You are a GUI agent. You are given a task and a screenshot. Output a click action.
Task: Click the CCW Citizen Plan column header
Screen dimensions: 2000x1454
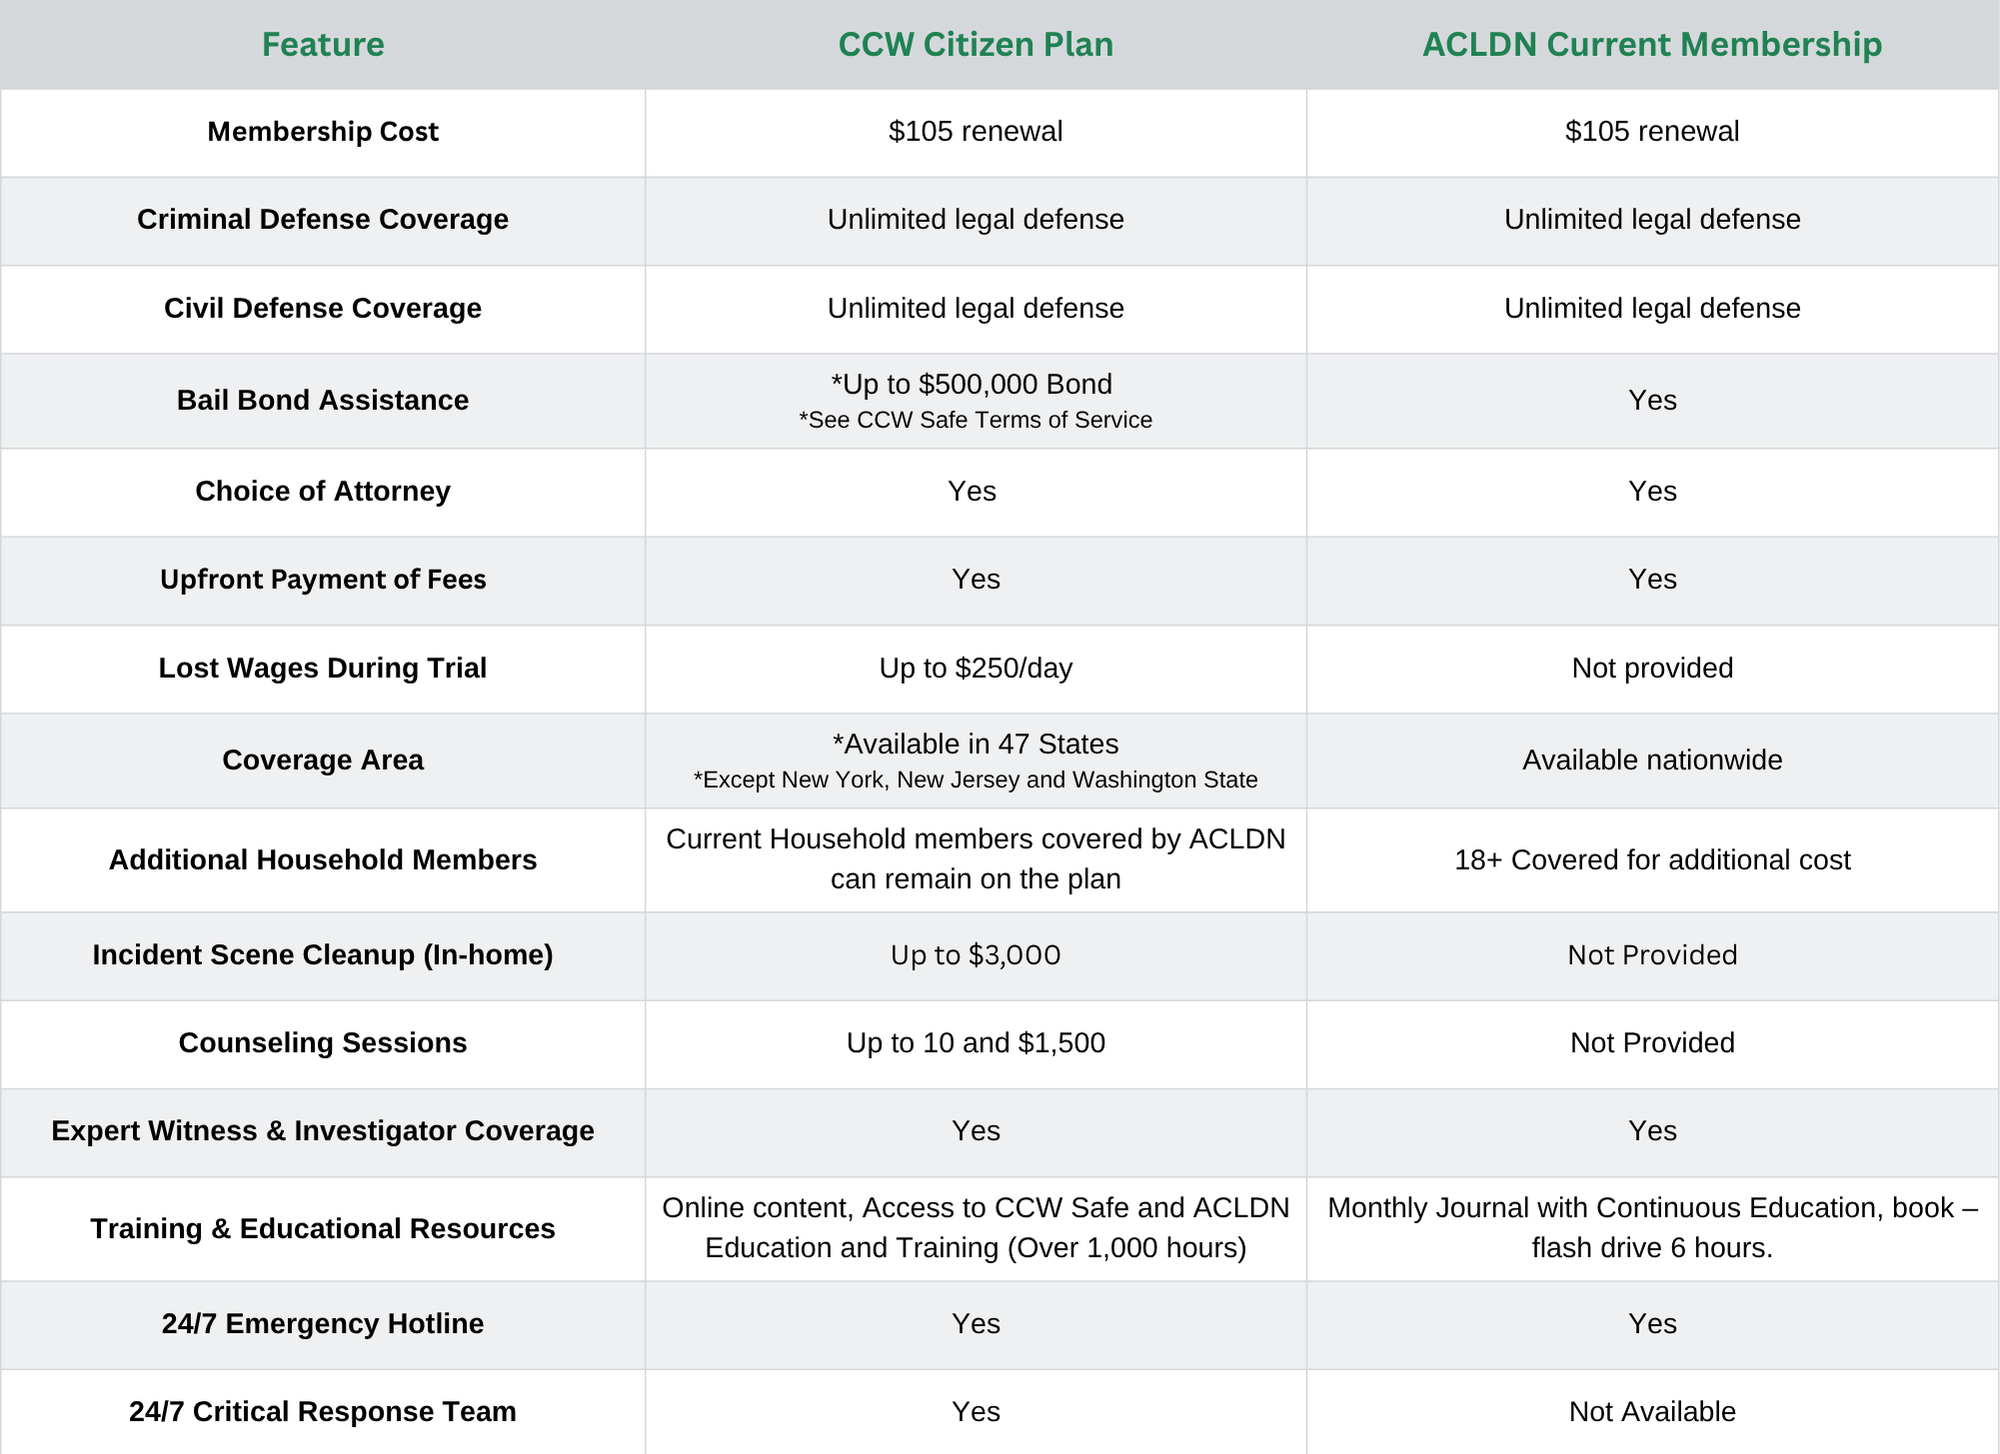point(975,45)
